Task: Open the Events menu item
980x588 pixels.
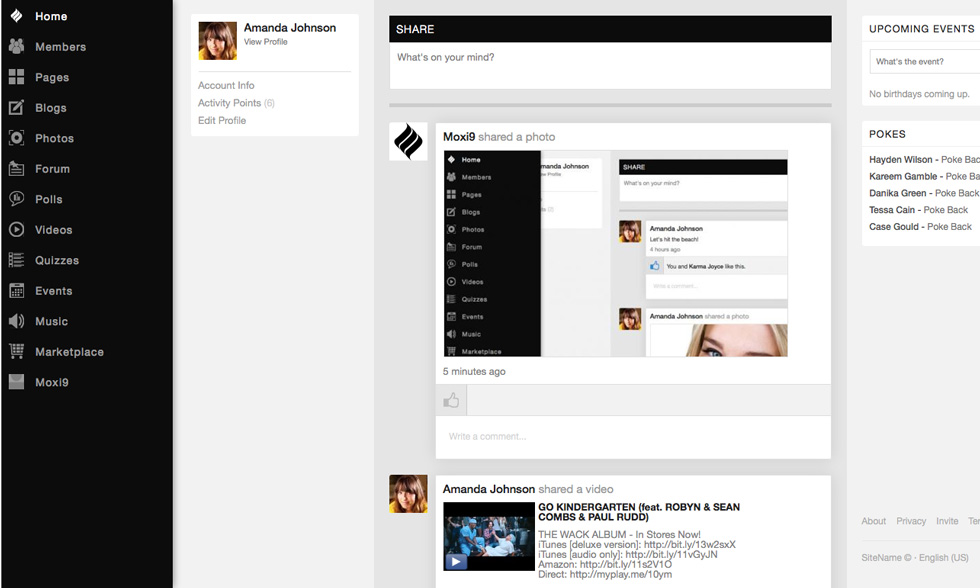Action: click(x=53, y=291)
